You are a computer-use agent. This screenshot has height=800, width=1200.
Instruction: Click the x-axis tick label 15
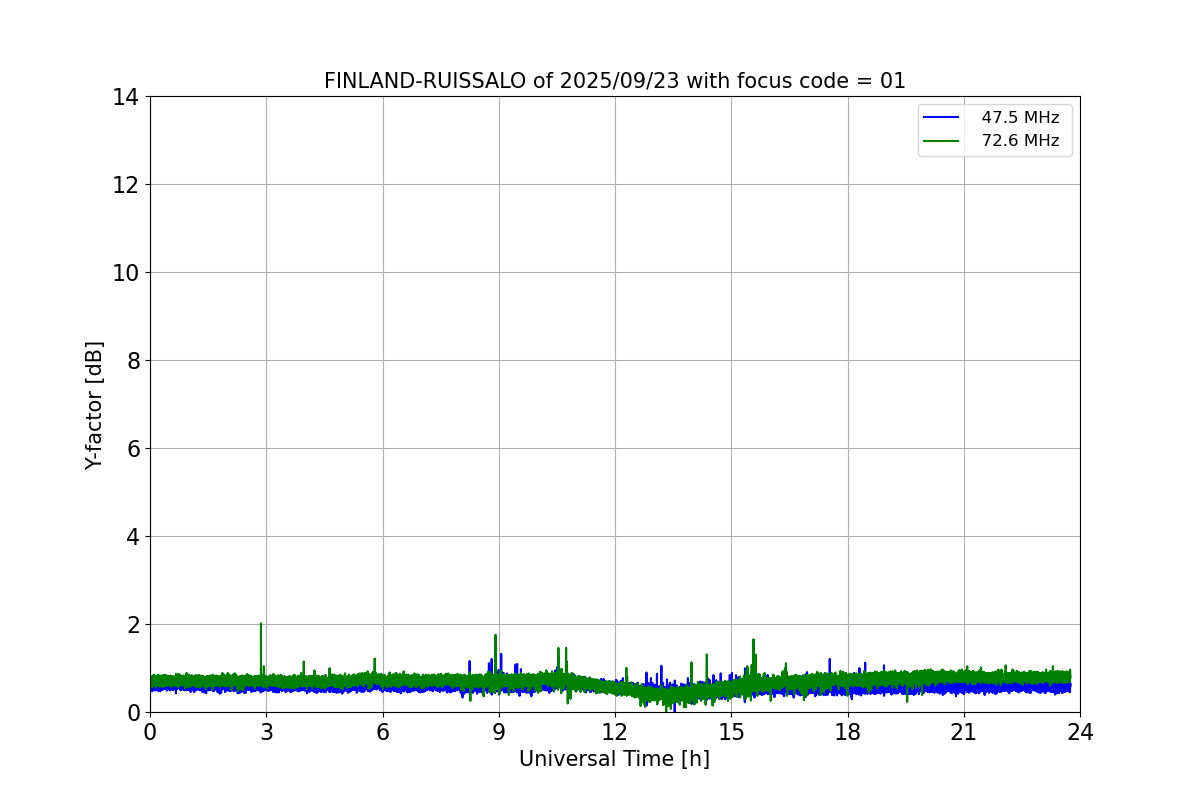tap(731, 732)
